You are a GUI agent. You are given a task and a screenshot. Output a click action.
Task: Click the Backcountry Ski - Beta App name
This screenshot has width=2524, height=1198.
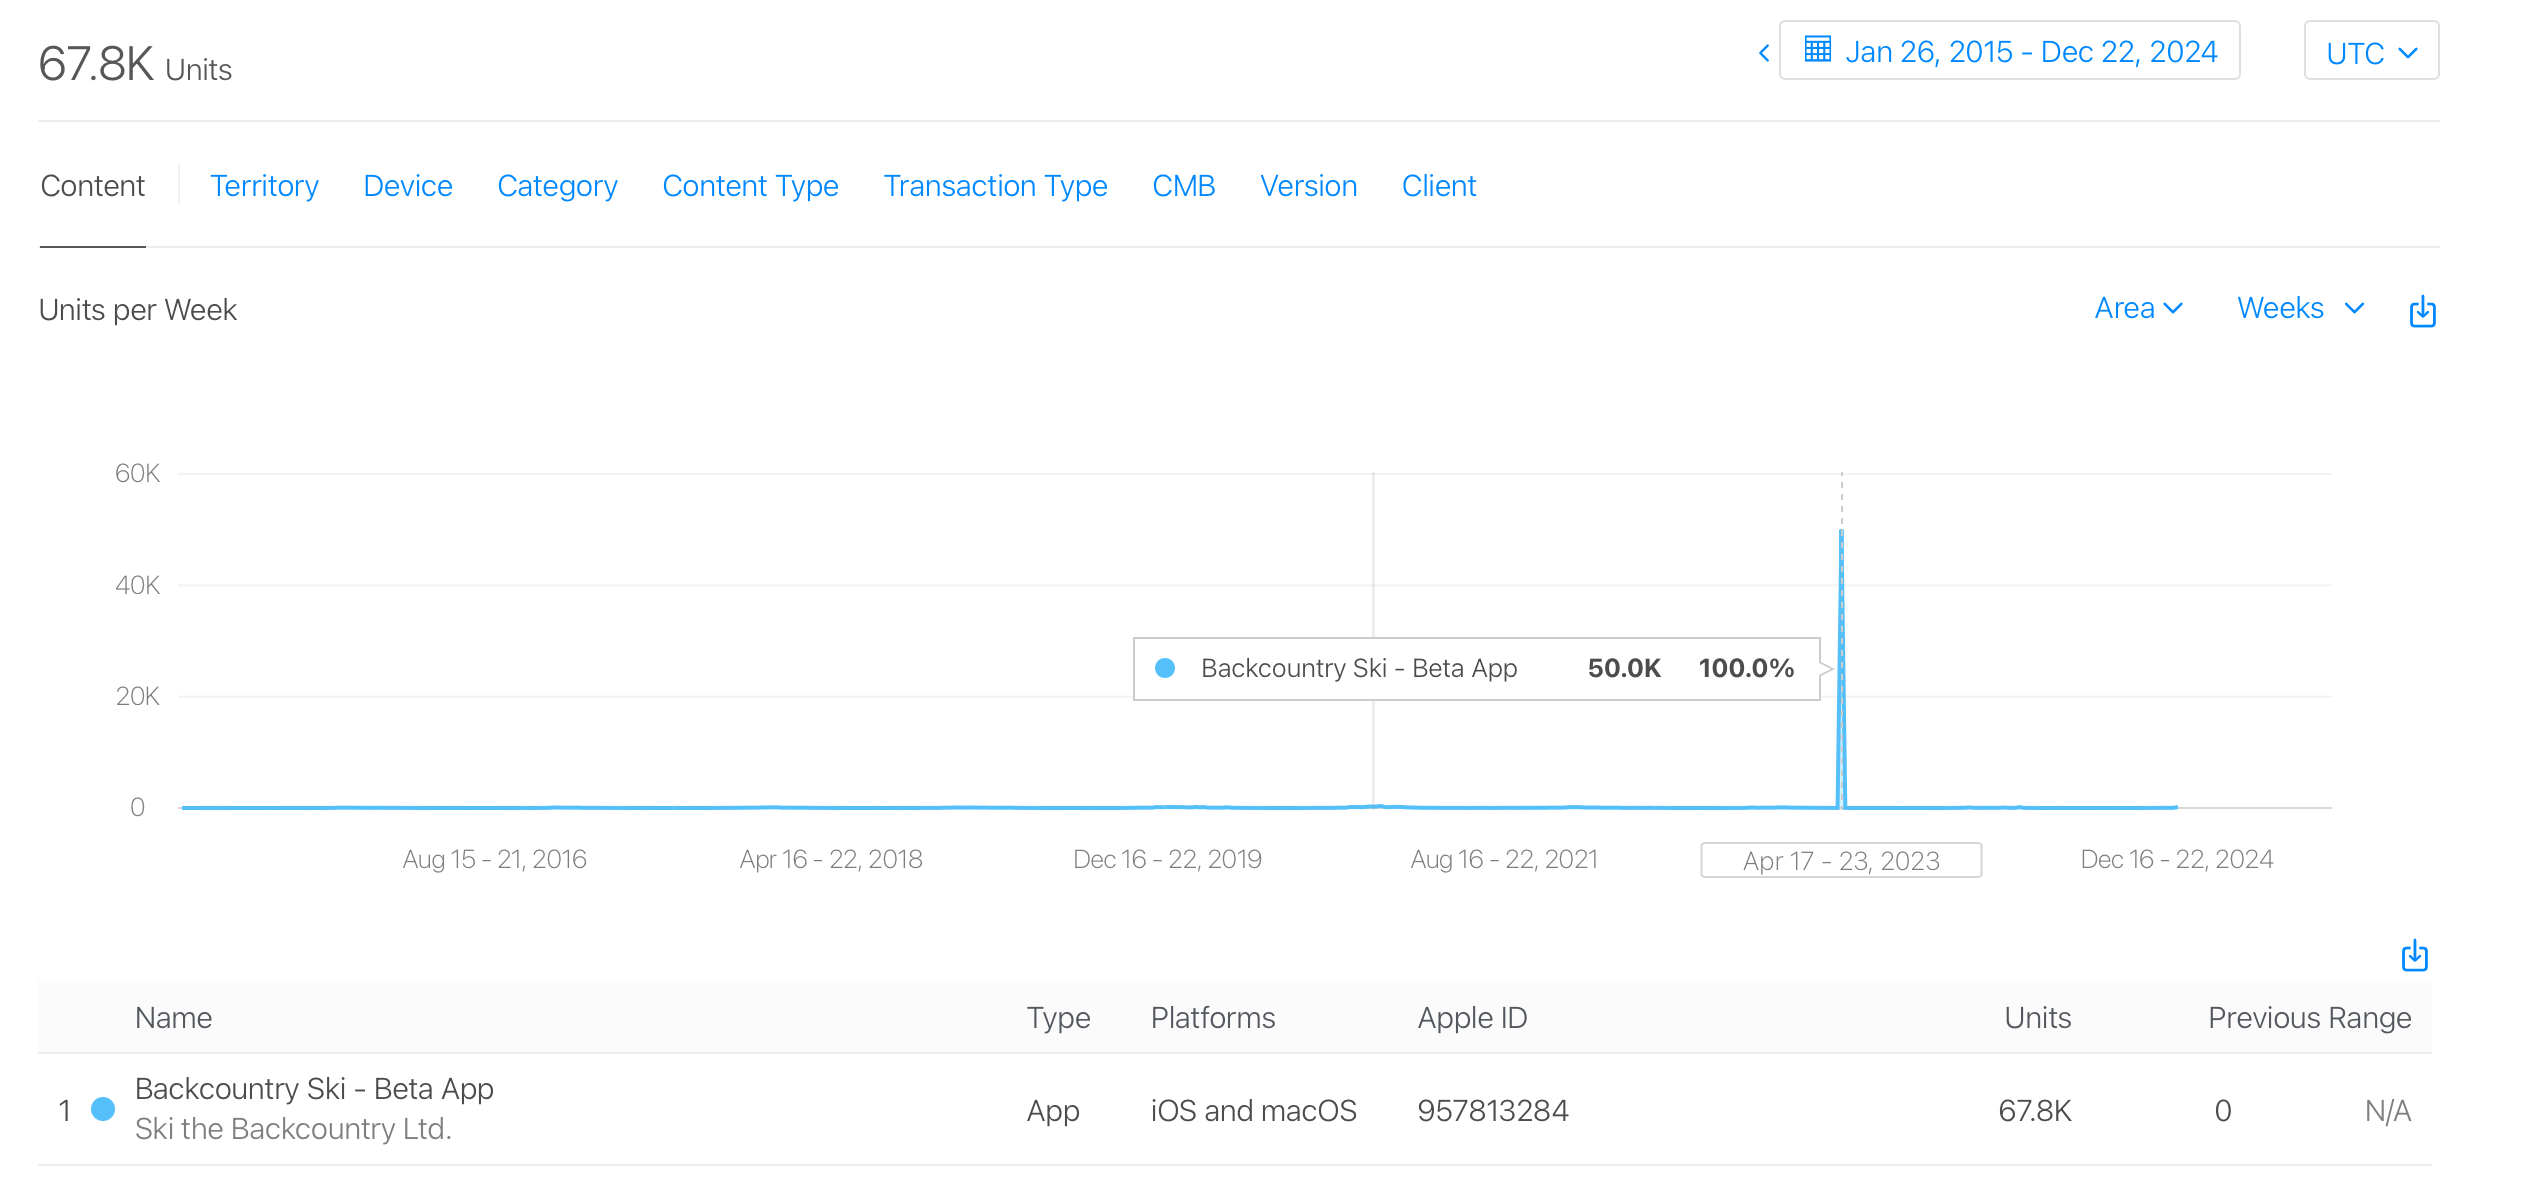[314, 1088]
